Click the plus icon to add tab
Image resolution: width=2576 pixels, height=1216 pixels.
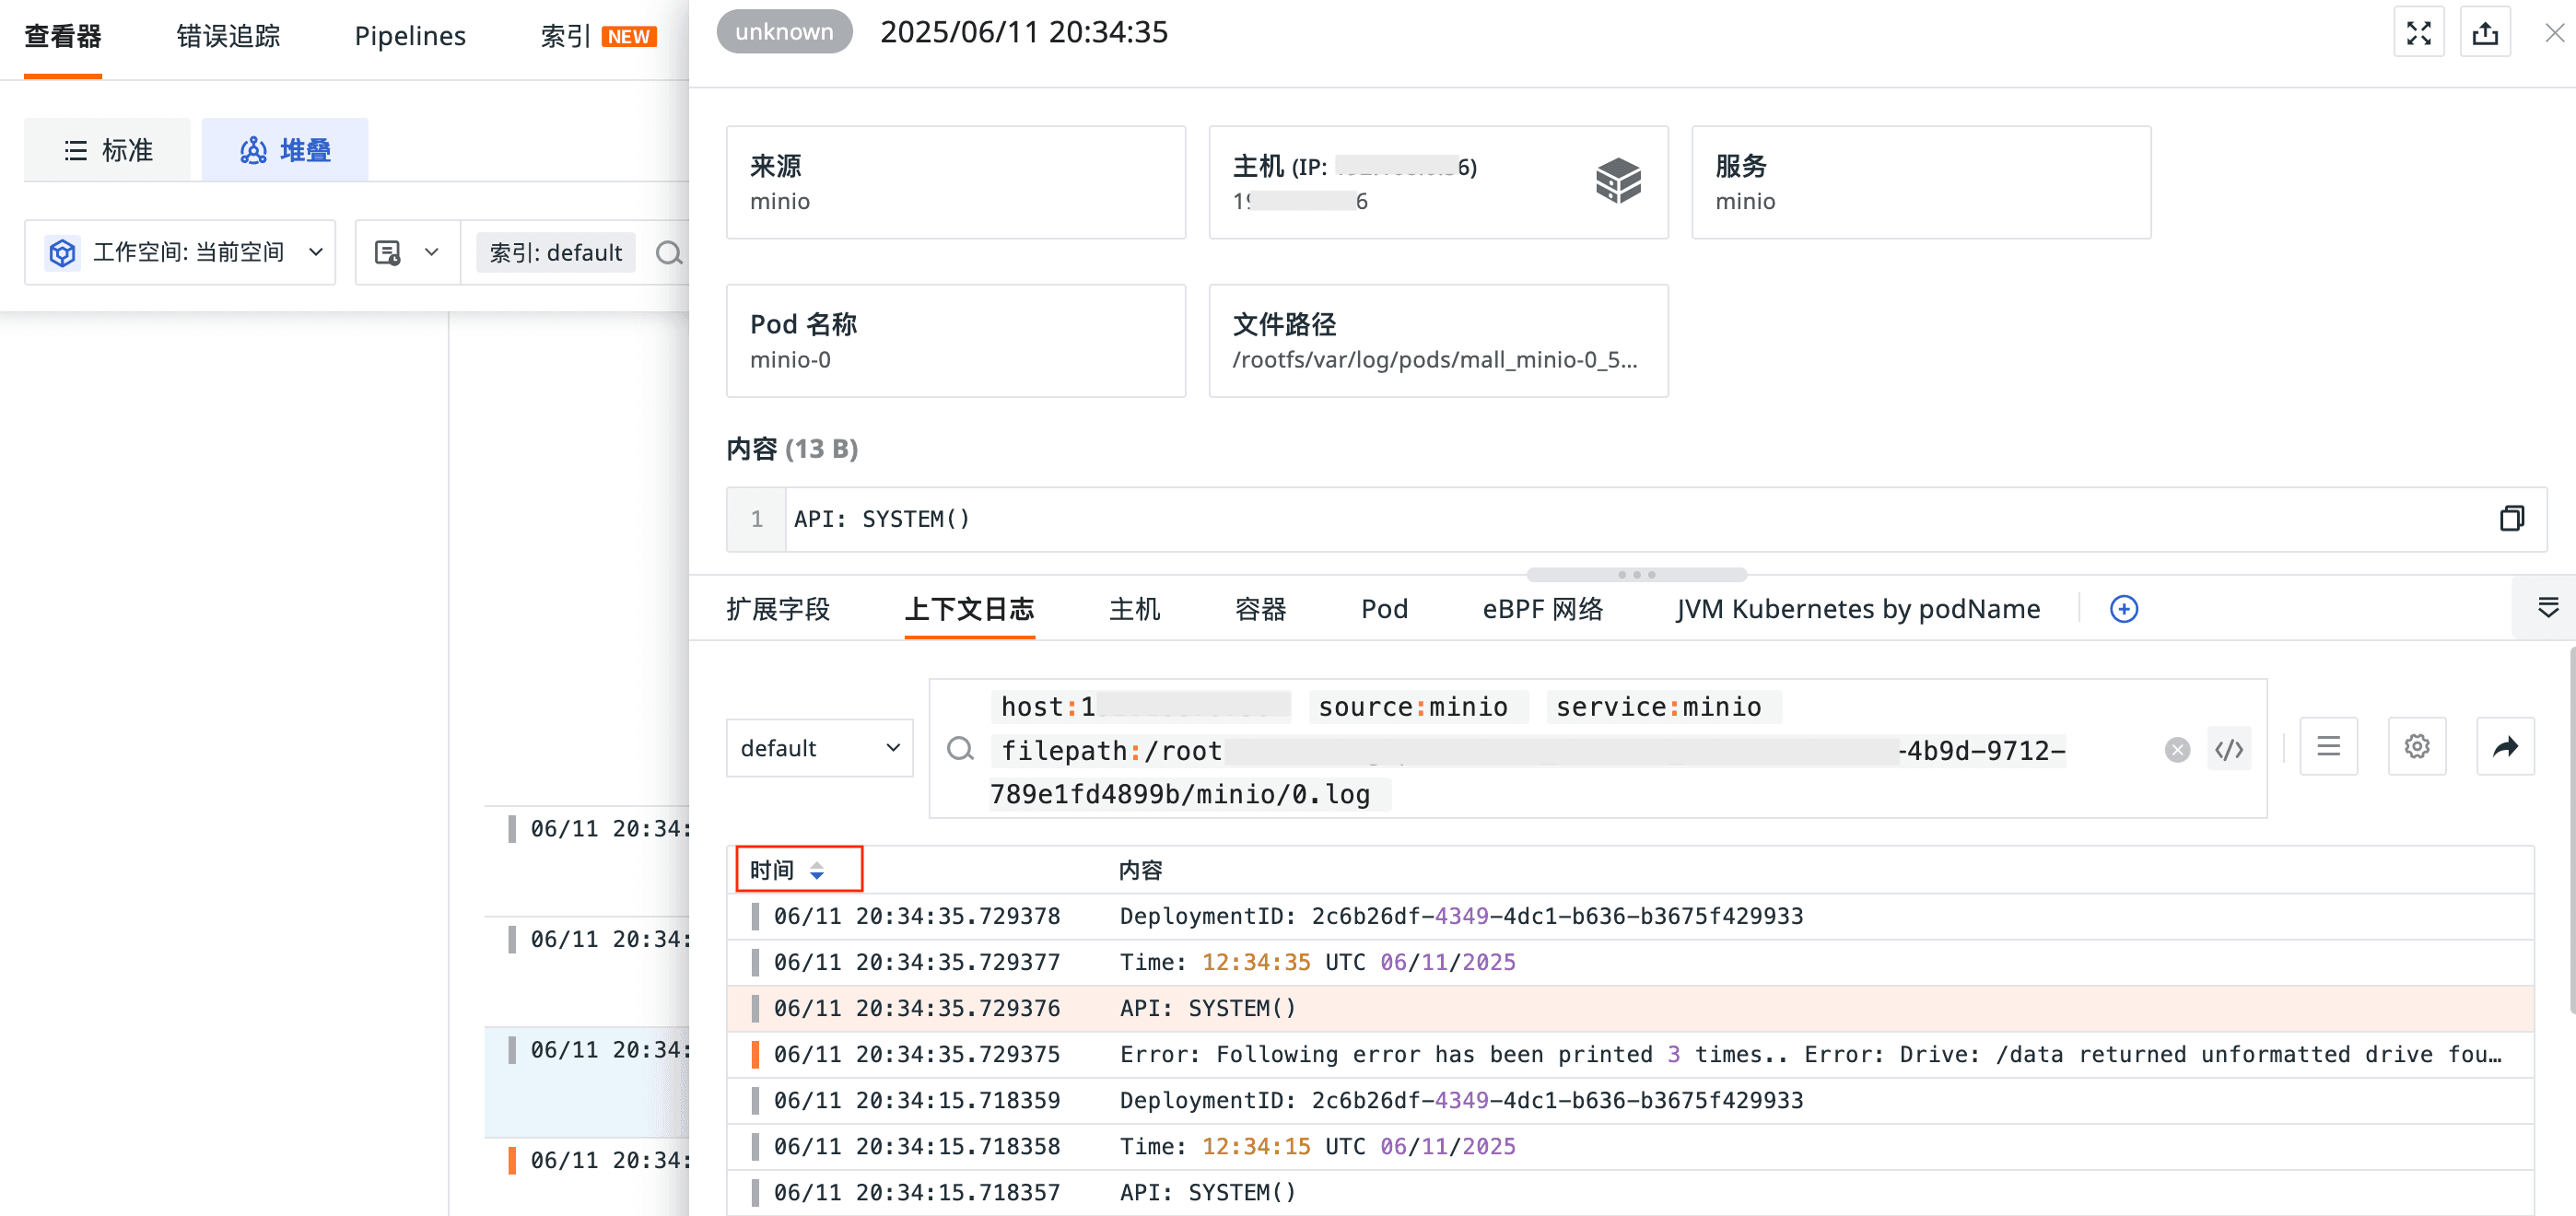(x=2124, y=608)
